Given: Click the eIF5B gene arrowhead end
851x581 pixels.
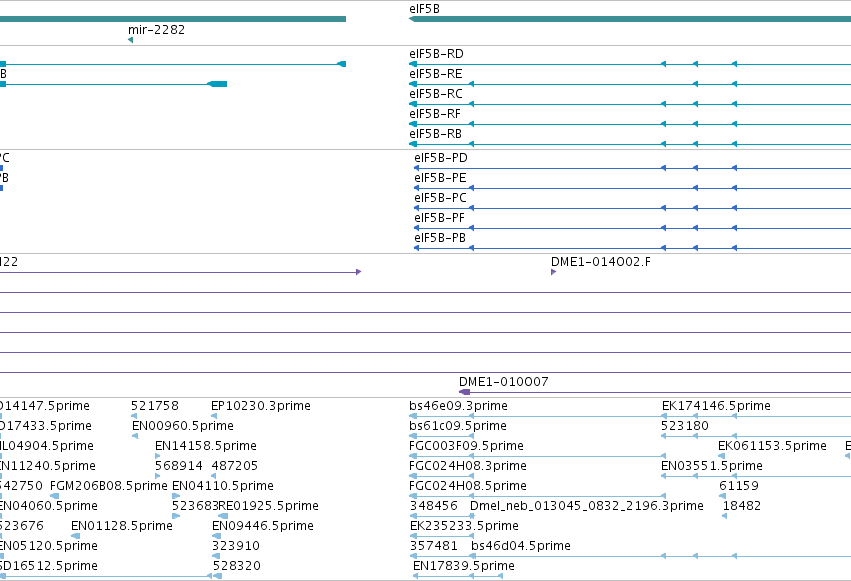Looking at the screenshot, I should click(412, 20).
